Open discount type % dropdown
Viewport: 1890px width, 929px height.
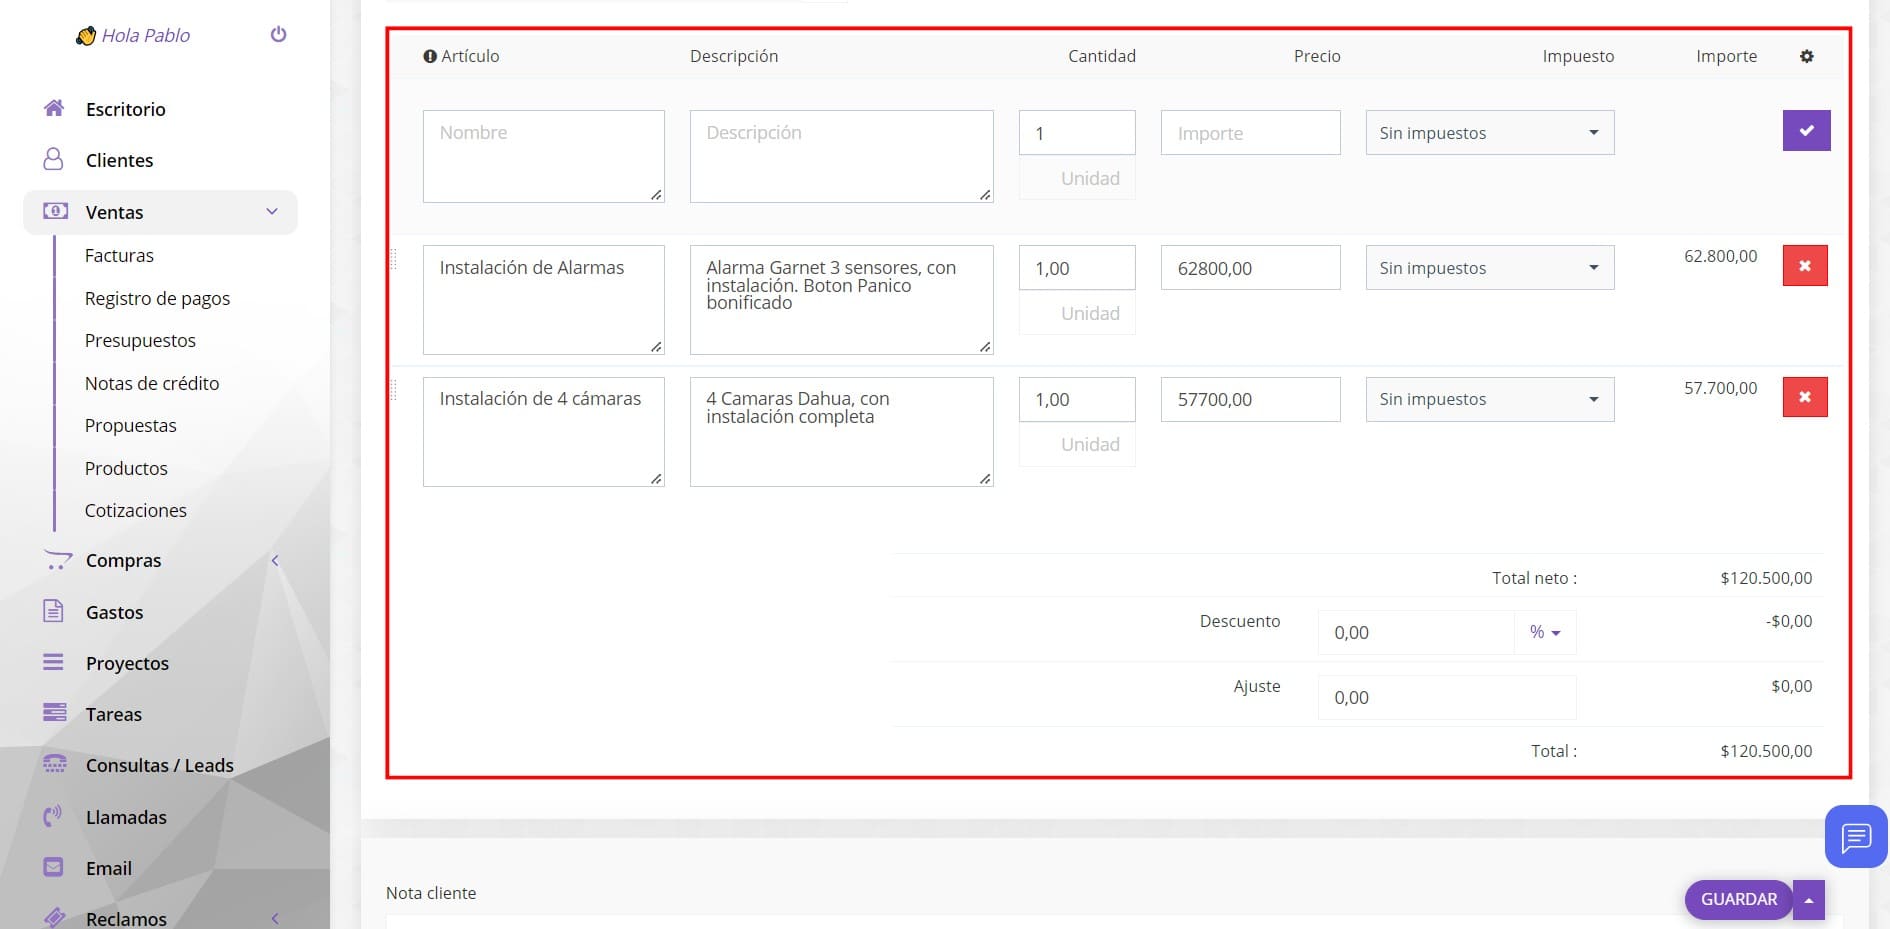pos(1545,632)
